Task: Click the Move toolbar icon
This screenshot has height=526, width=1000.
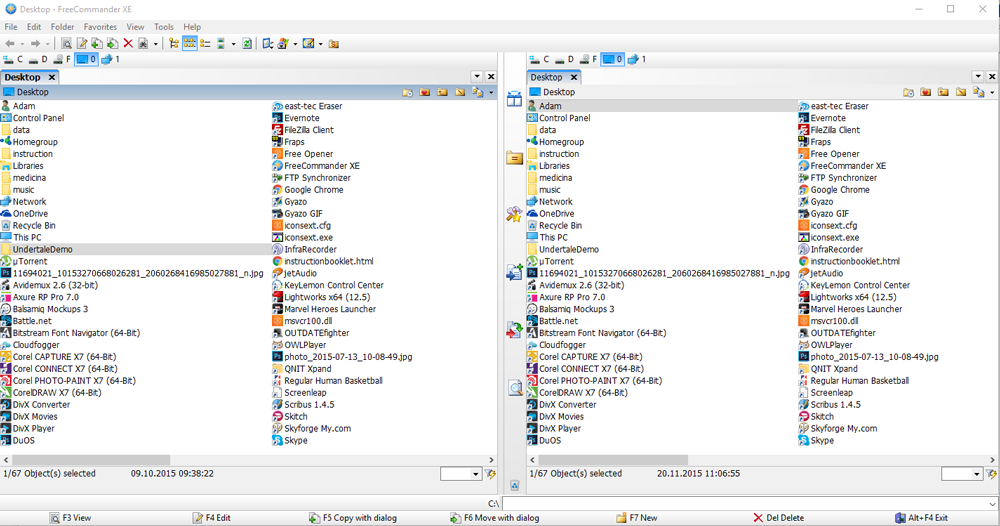Action: coord(112,43)
